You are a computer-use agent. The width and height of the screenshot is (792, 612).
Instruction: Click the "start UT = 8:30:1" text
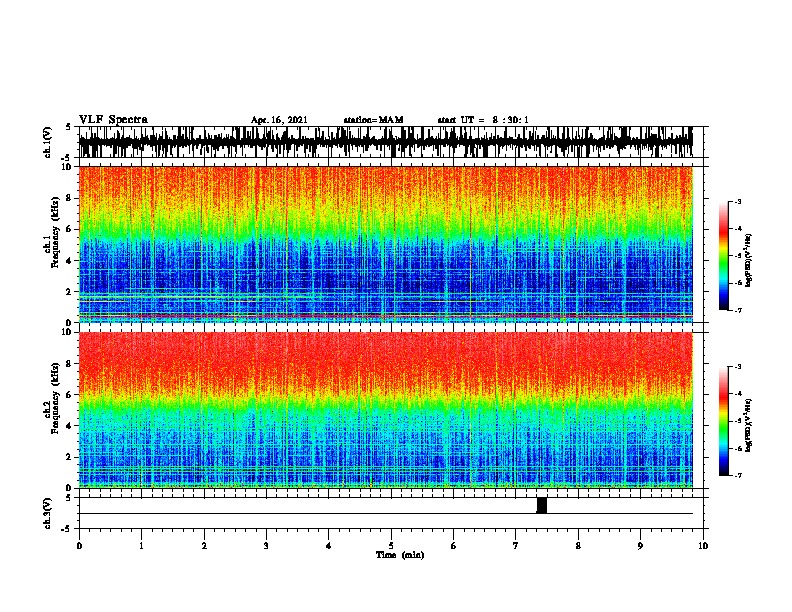(483, 120)
